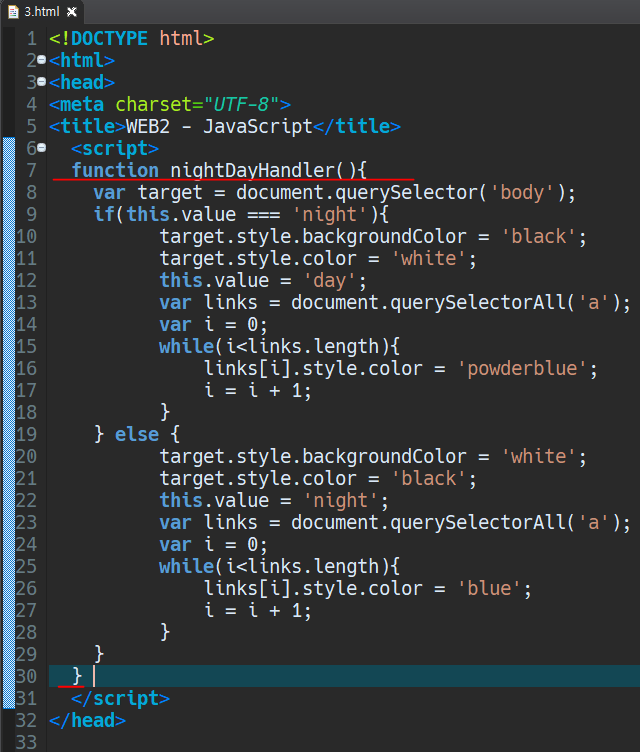This screenshot has width=640, height=752.
Task: Click the if keyword on line 9
Action: point(104,215)
